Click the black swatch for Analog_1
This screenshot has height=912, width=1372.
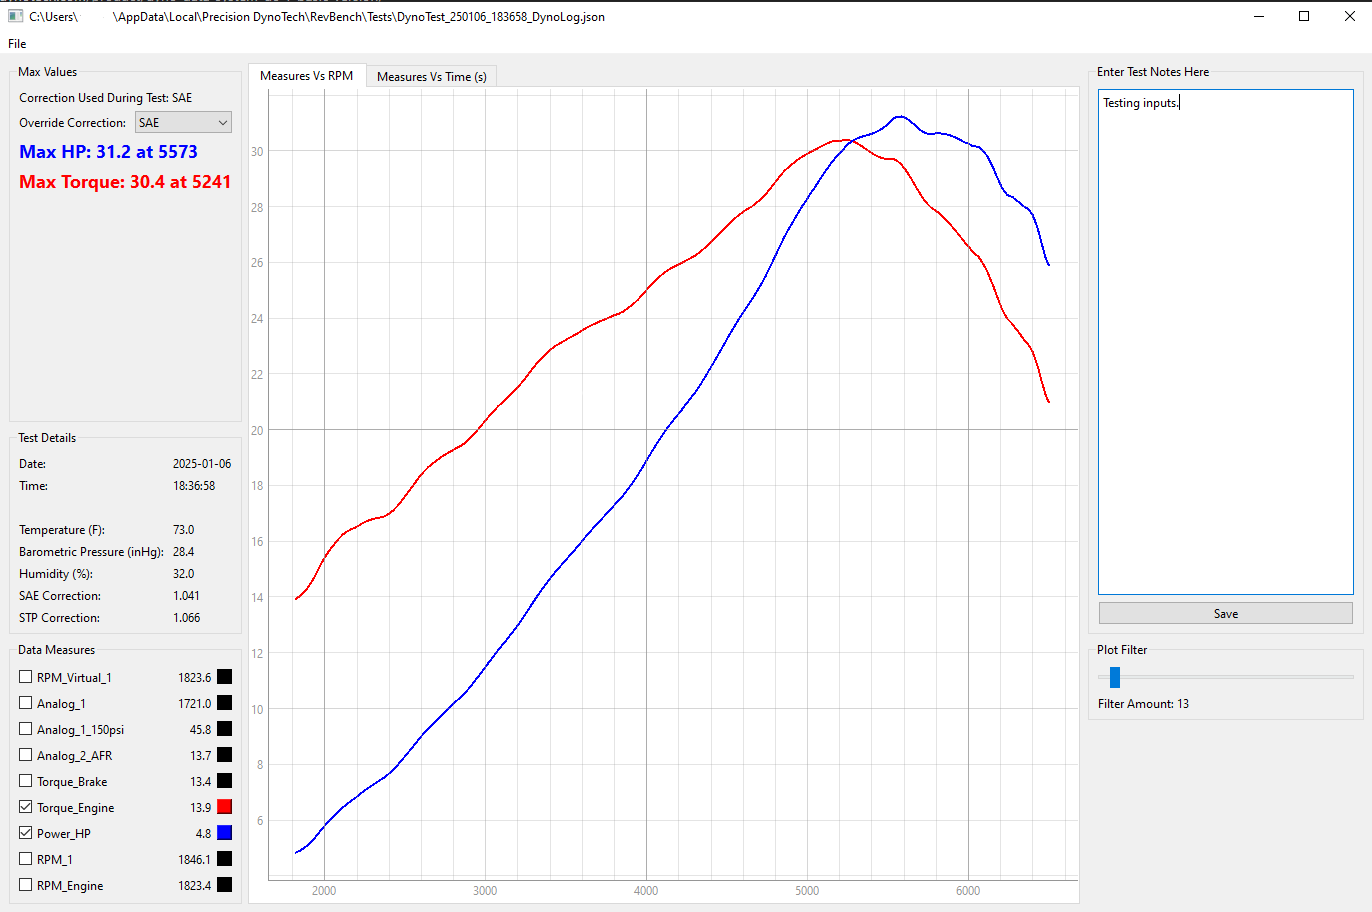pos(225,703)
